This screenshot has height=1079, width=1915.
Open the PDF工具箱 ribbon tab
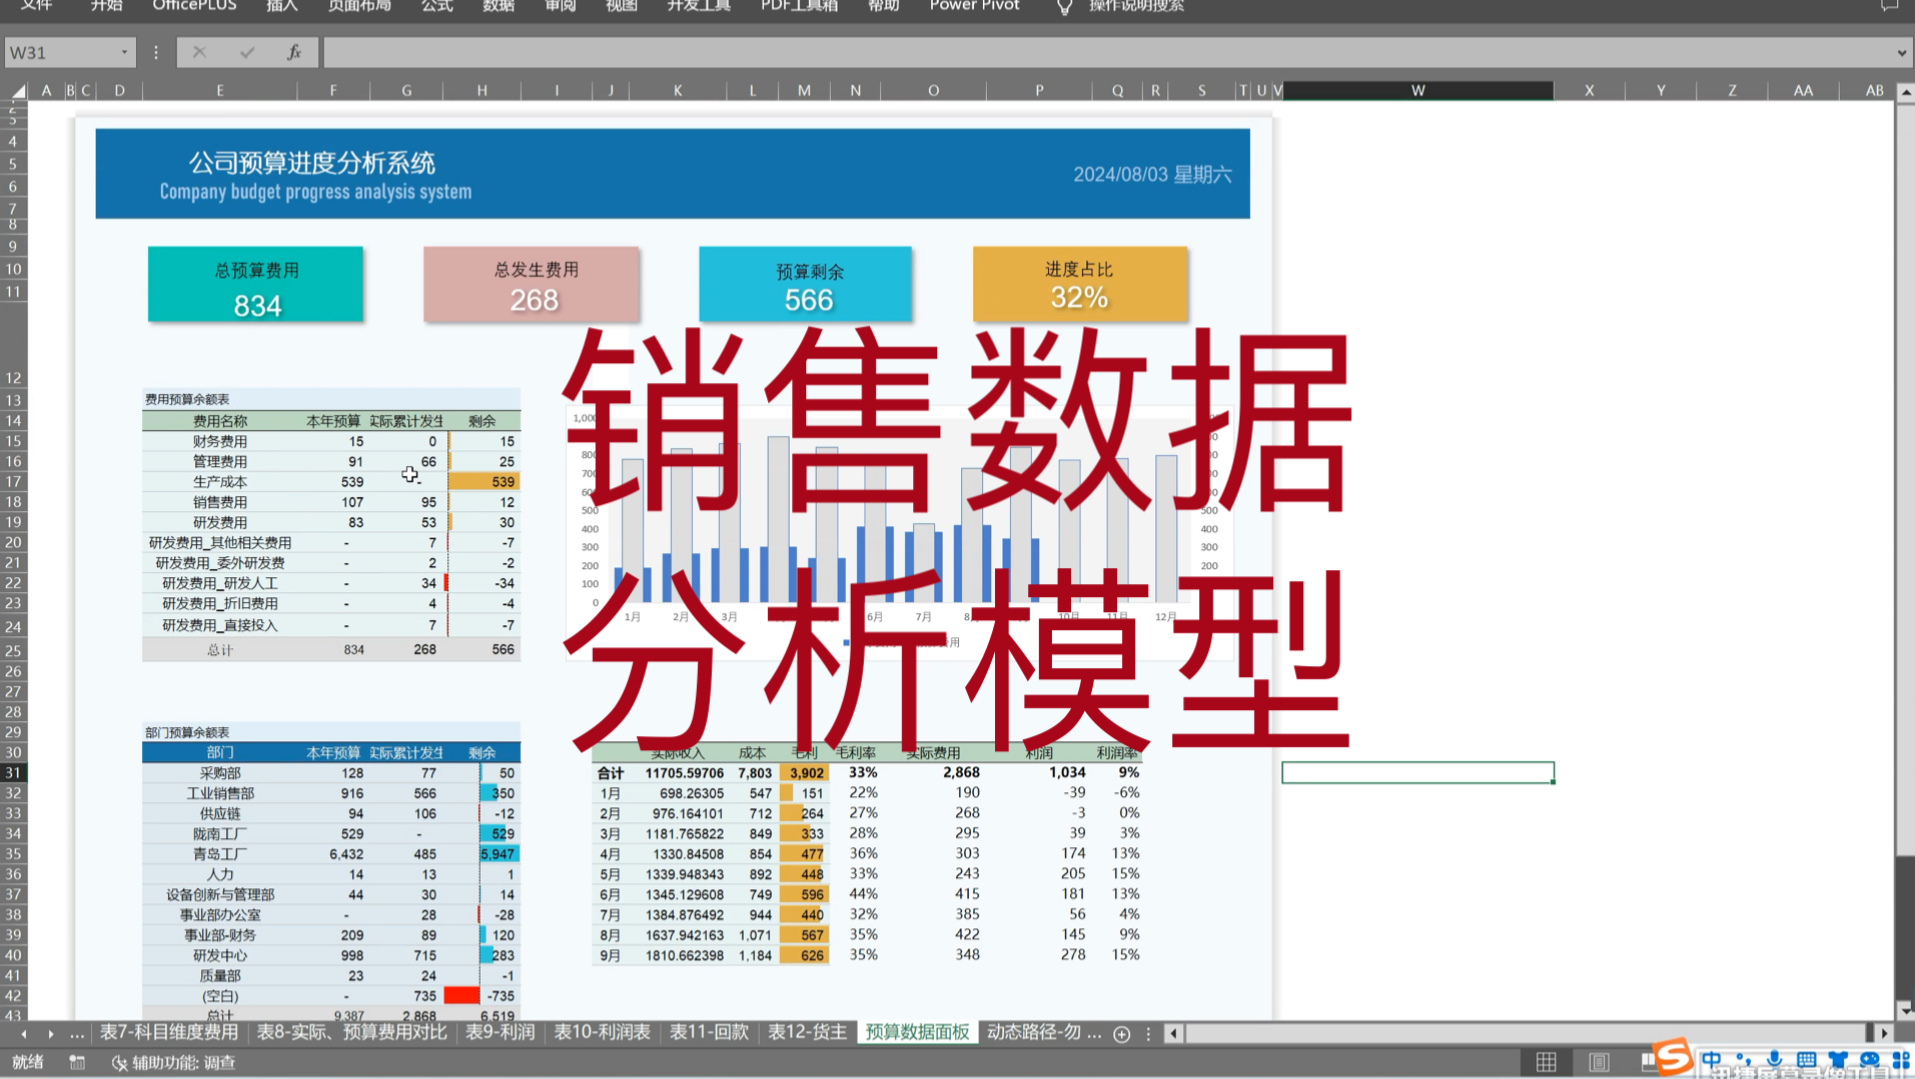click(799, 6)
